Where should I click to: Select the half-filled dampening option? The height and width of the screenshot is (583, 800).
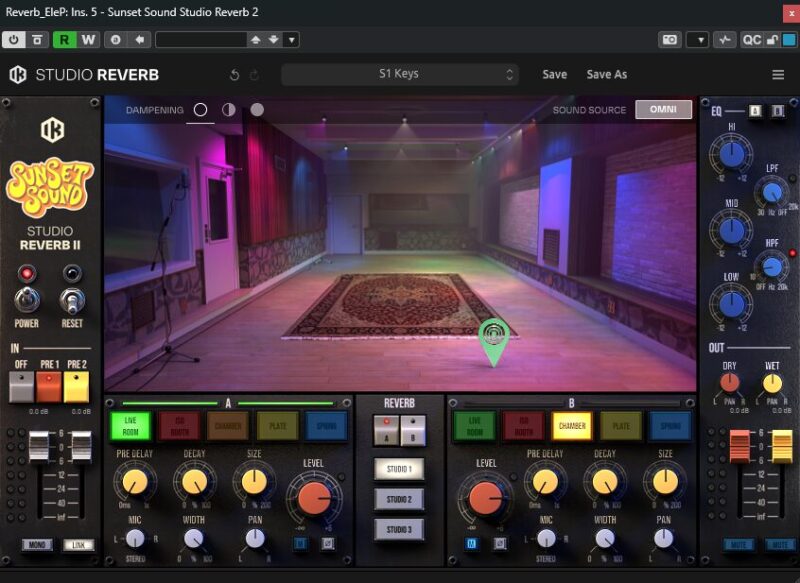229,110
